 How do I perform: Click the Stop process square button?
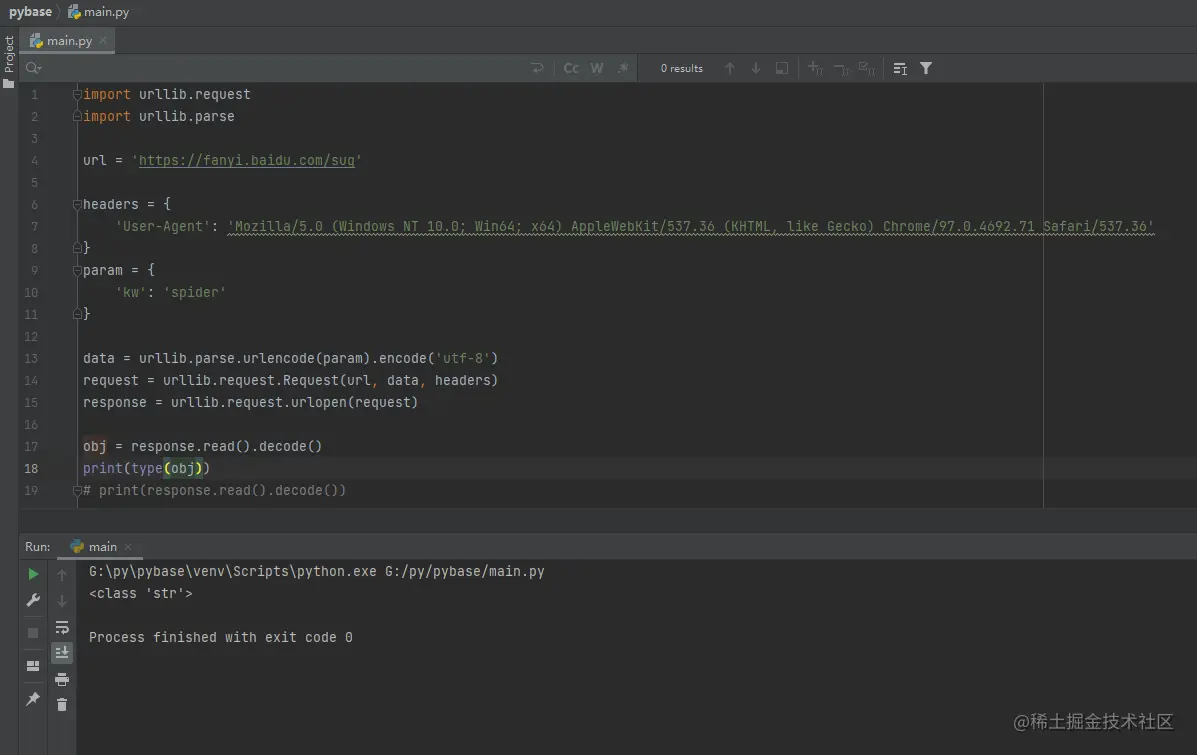[x=33, y=633]
